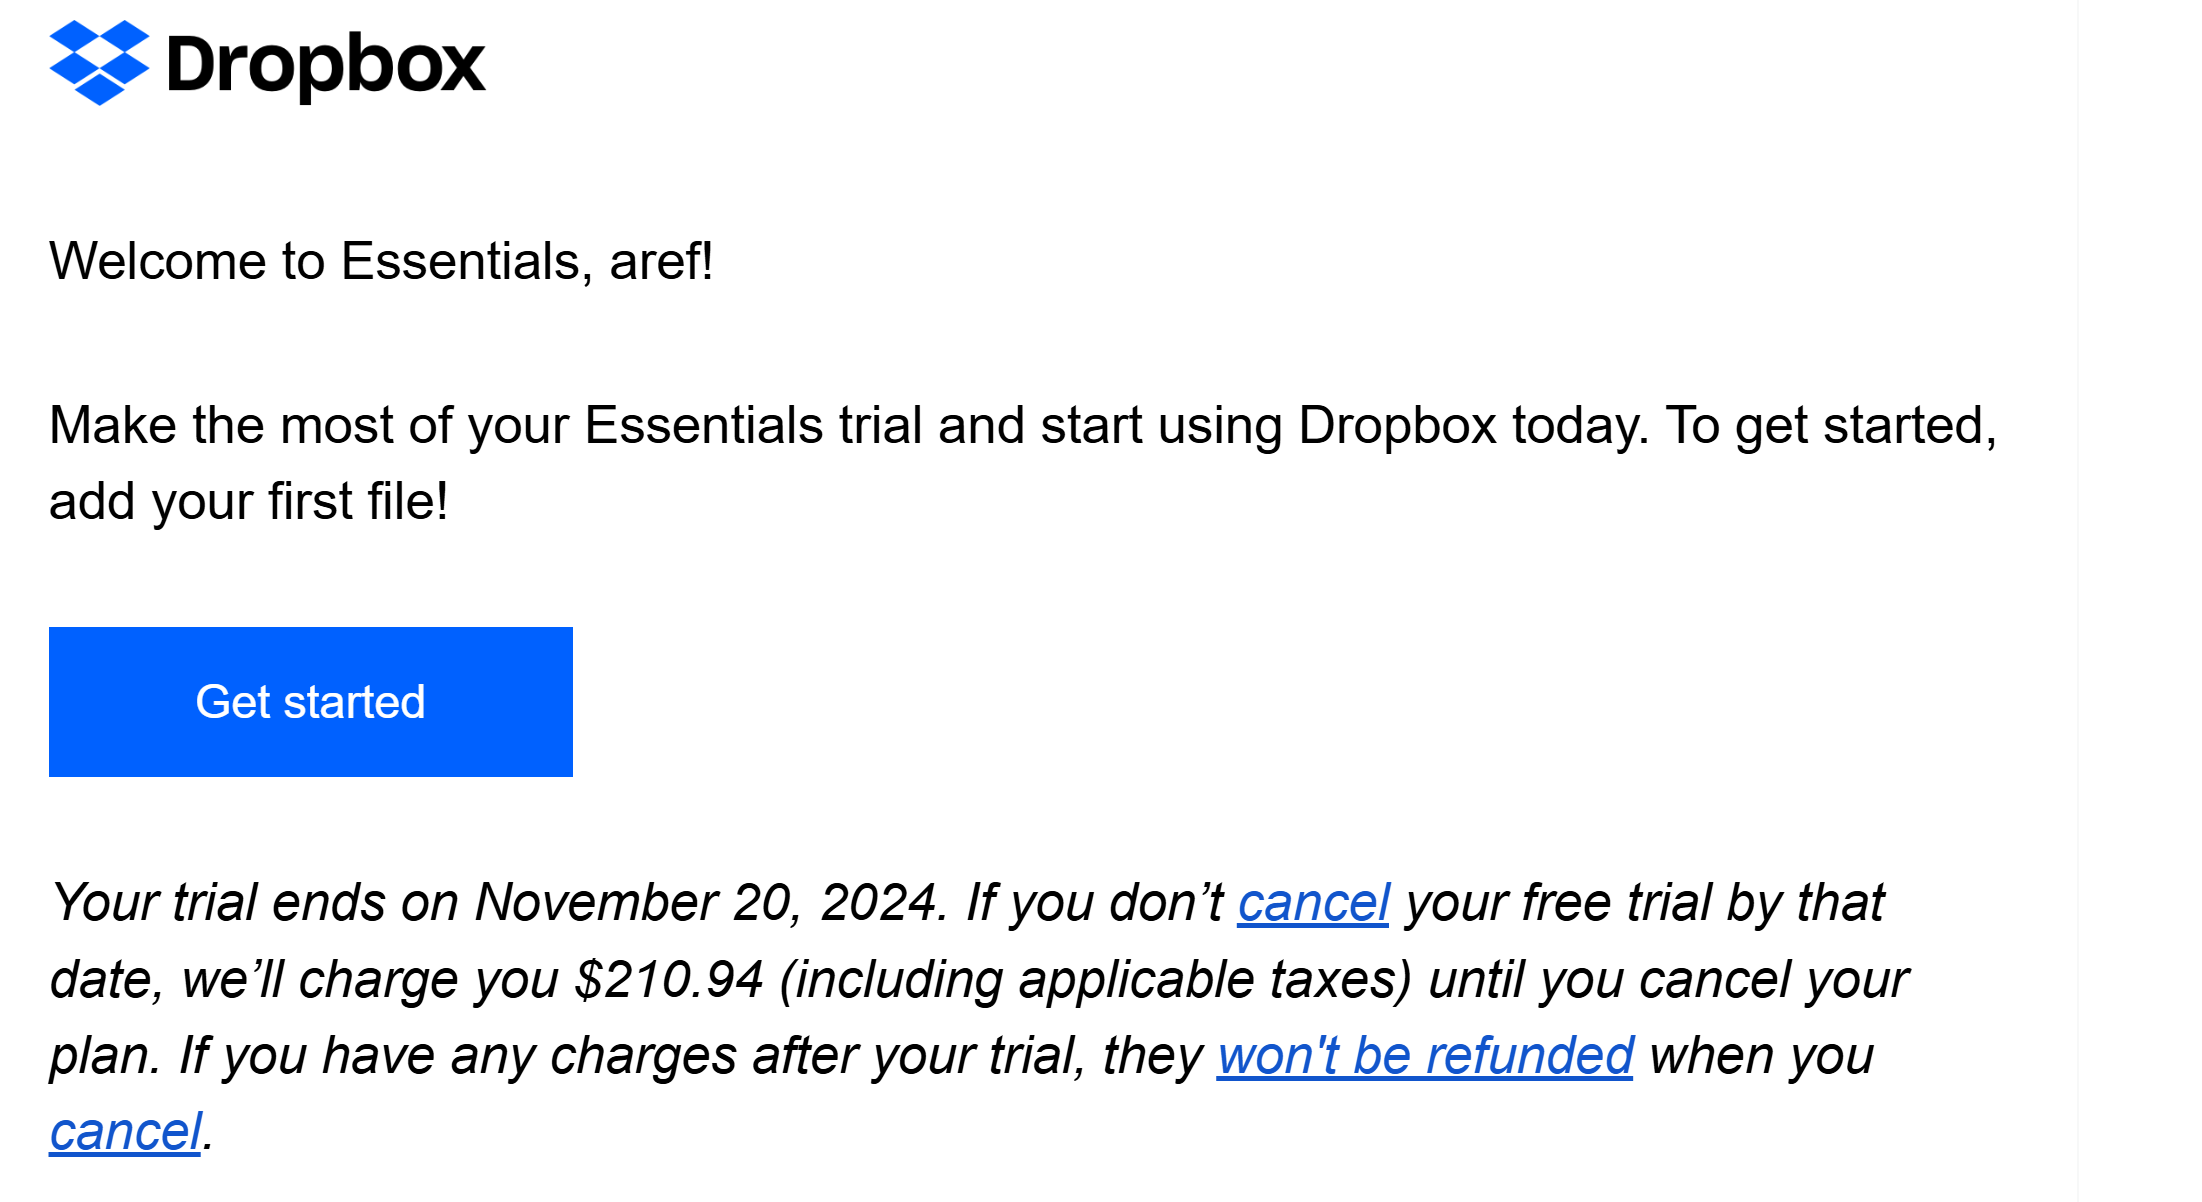The width and height of the screenshot is (2202, 1202).
Task: Click "your free trial by that" text
Action: [1644, 903]
